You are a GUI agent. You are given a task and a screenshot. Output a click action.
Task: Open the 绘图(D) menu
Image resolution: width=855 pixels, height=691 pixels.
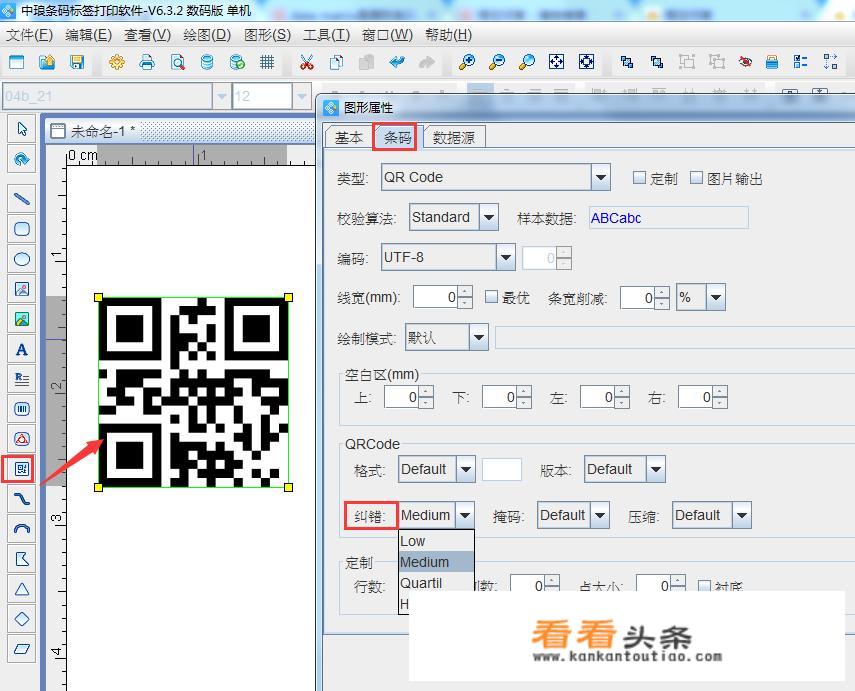(207, 35)
